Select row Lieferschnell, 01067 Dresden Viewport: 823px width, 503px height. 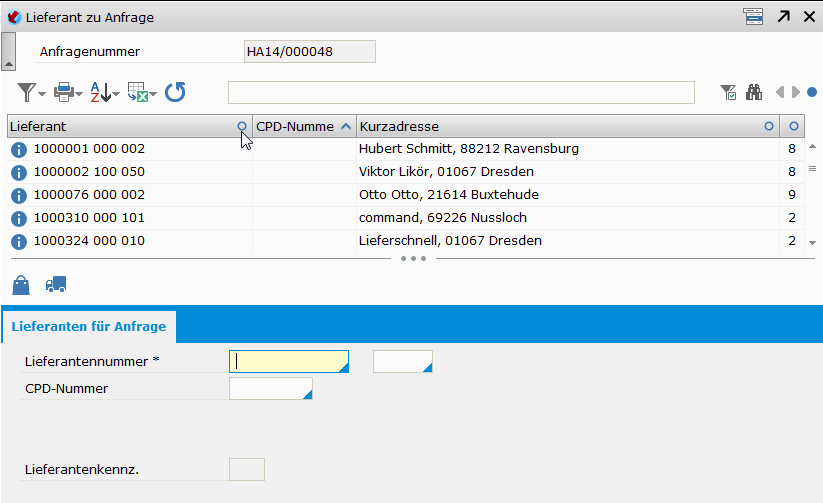click(x=405, y=240)
